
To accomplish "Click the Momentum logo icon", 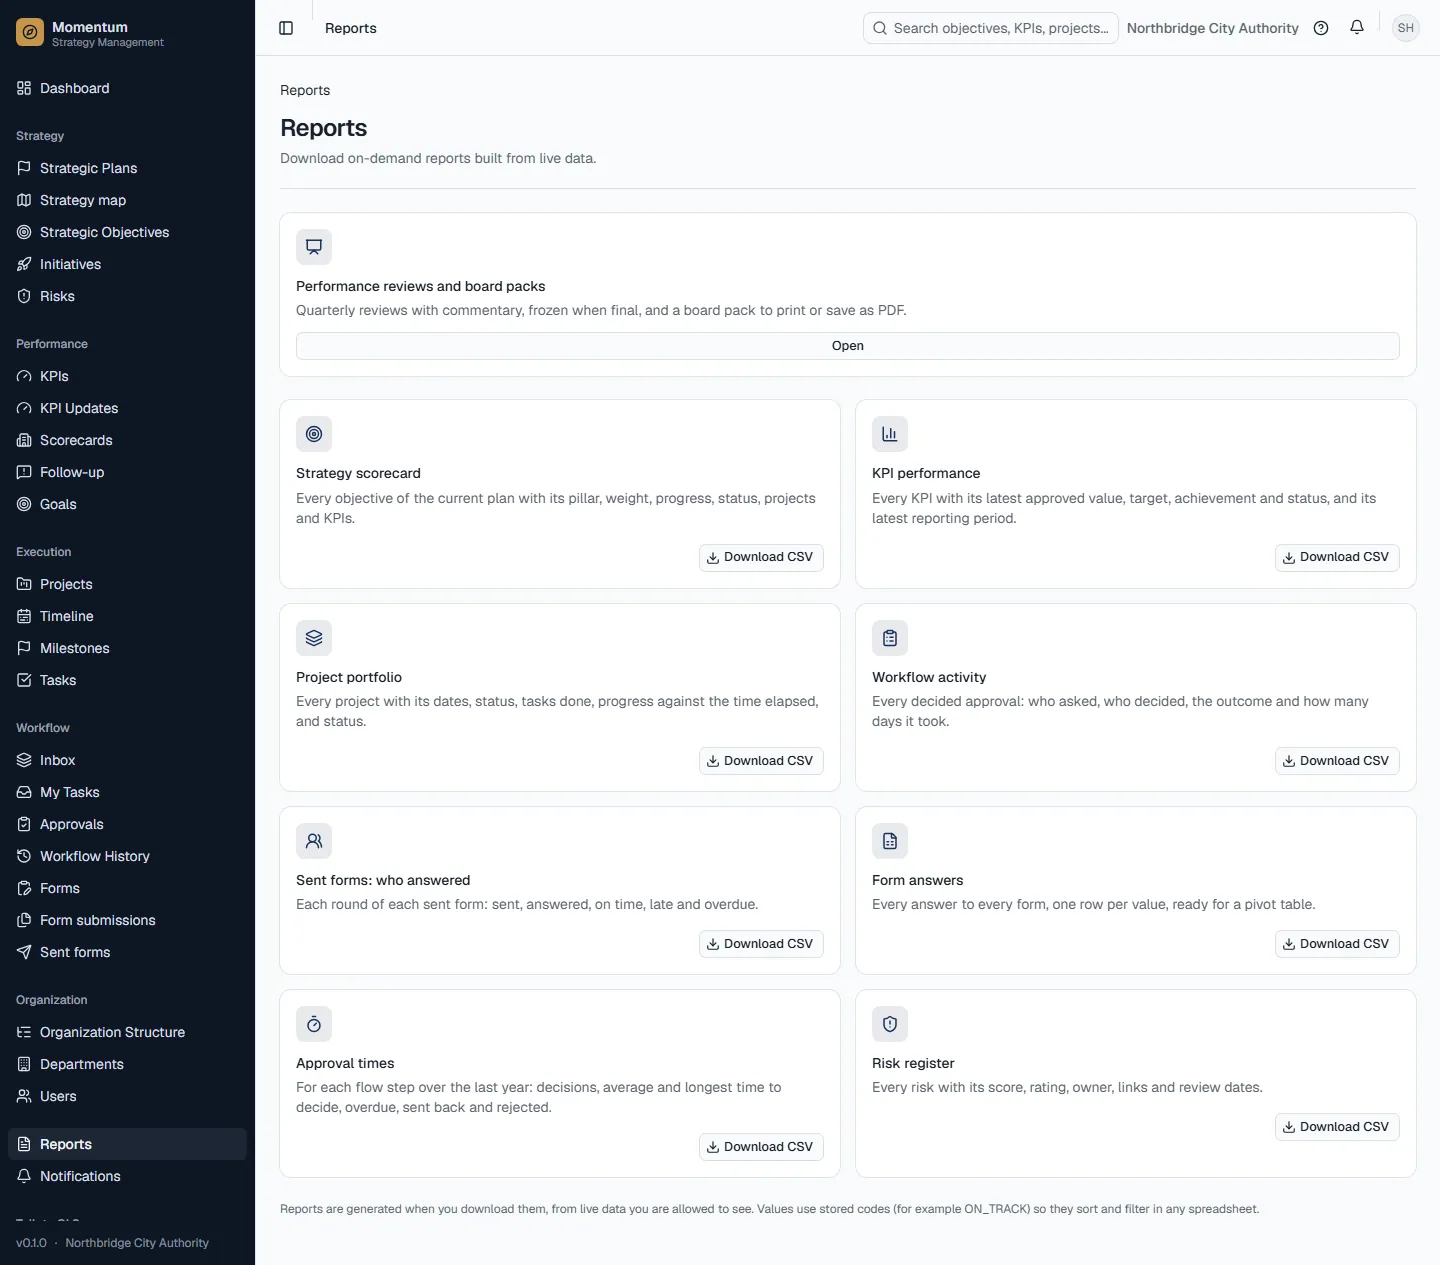I will click(x=30, y=33).
